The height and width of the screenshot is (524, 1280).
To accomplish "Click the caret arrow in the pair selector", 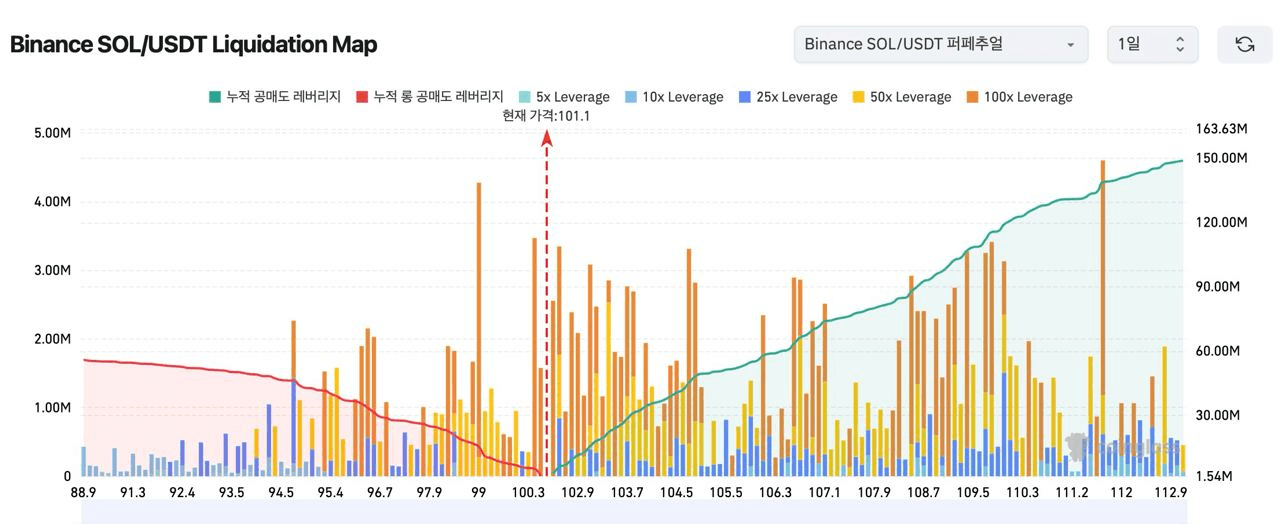I will coord(1071,45).
